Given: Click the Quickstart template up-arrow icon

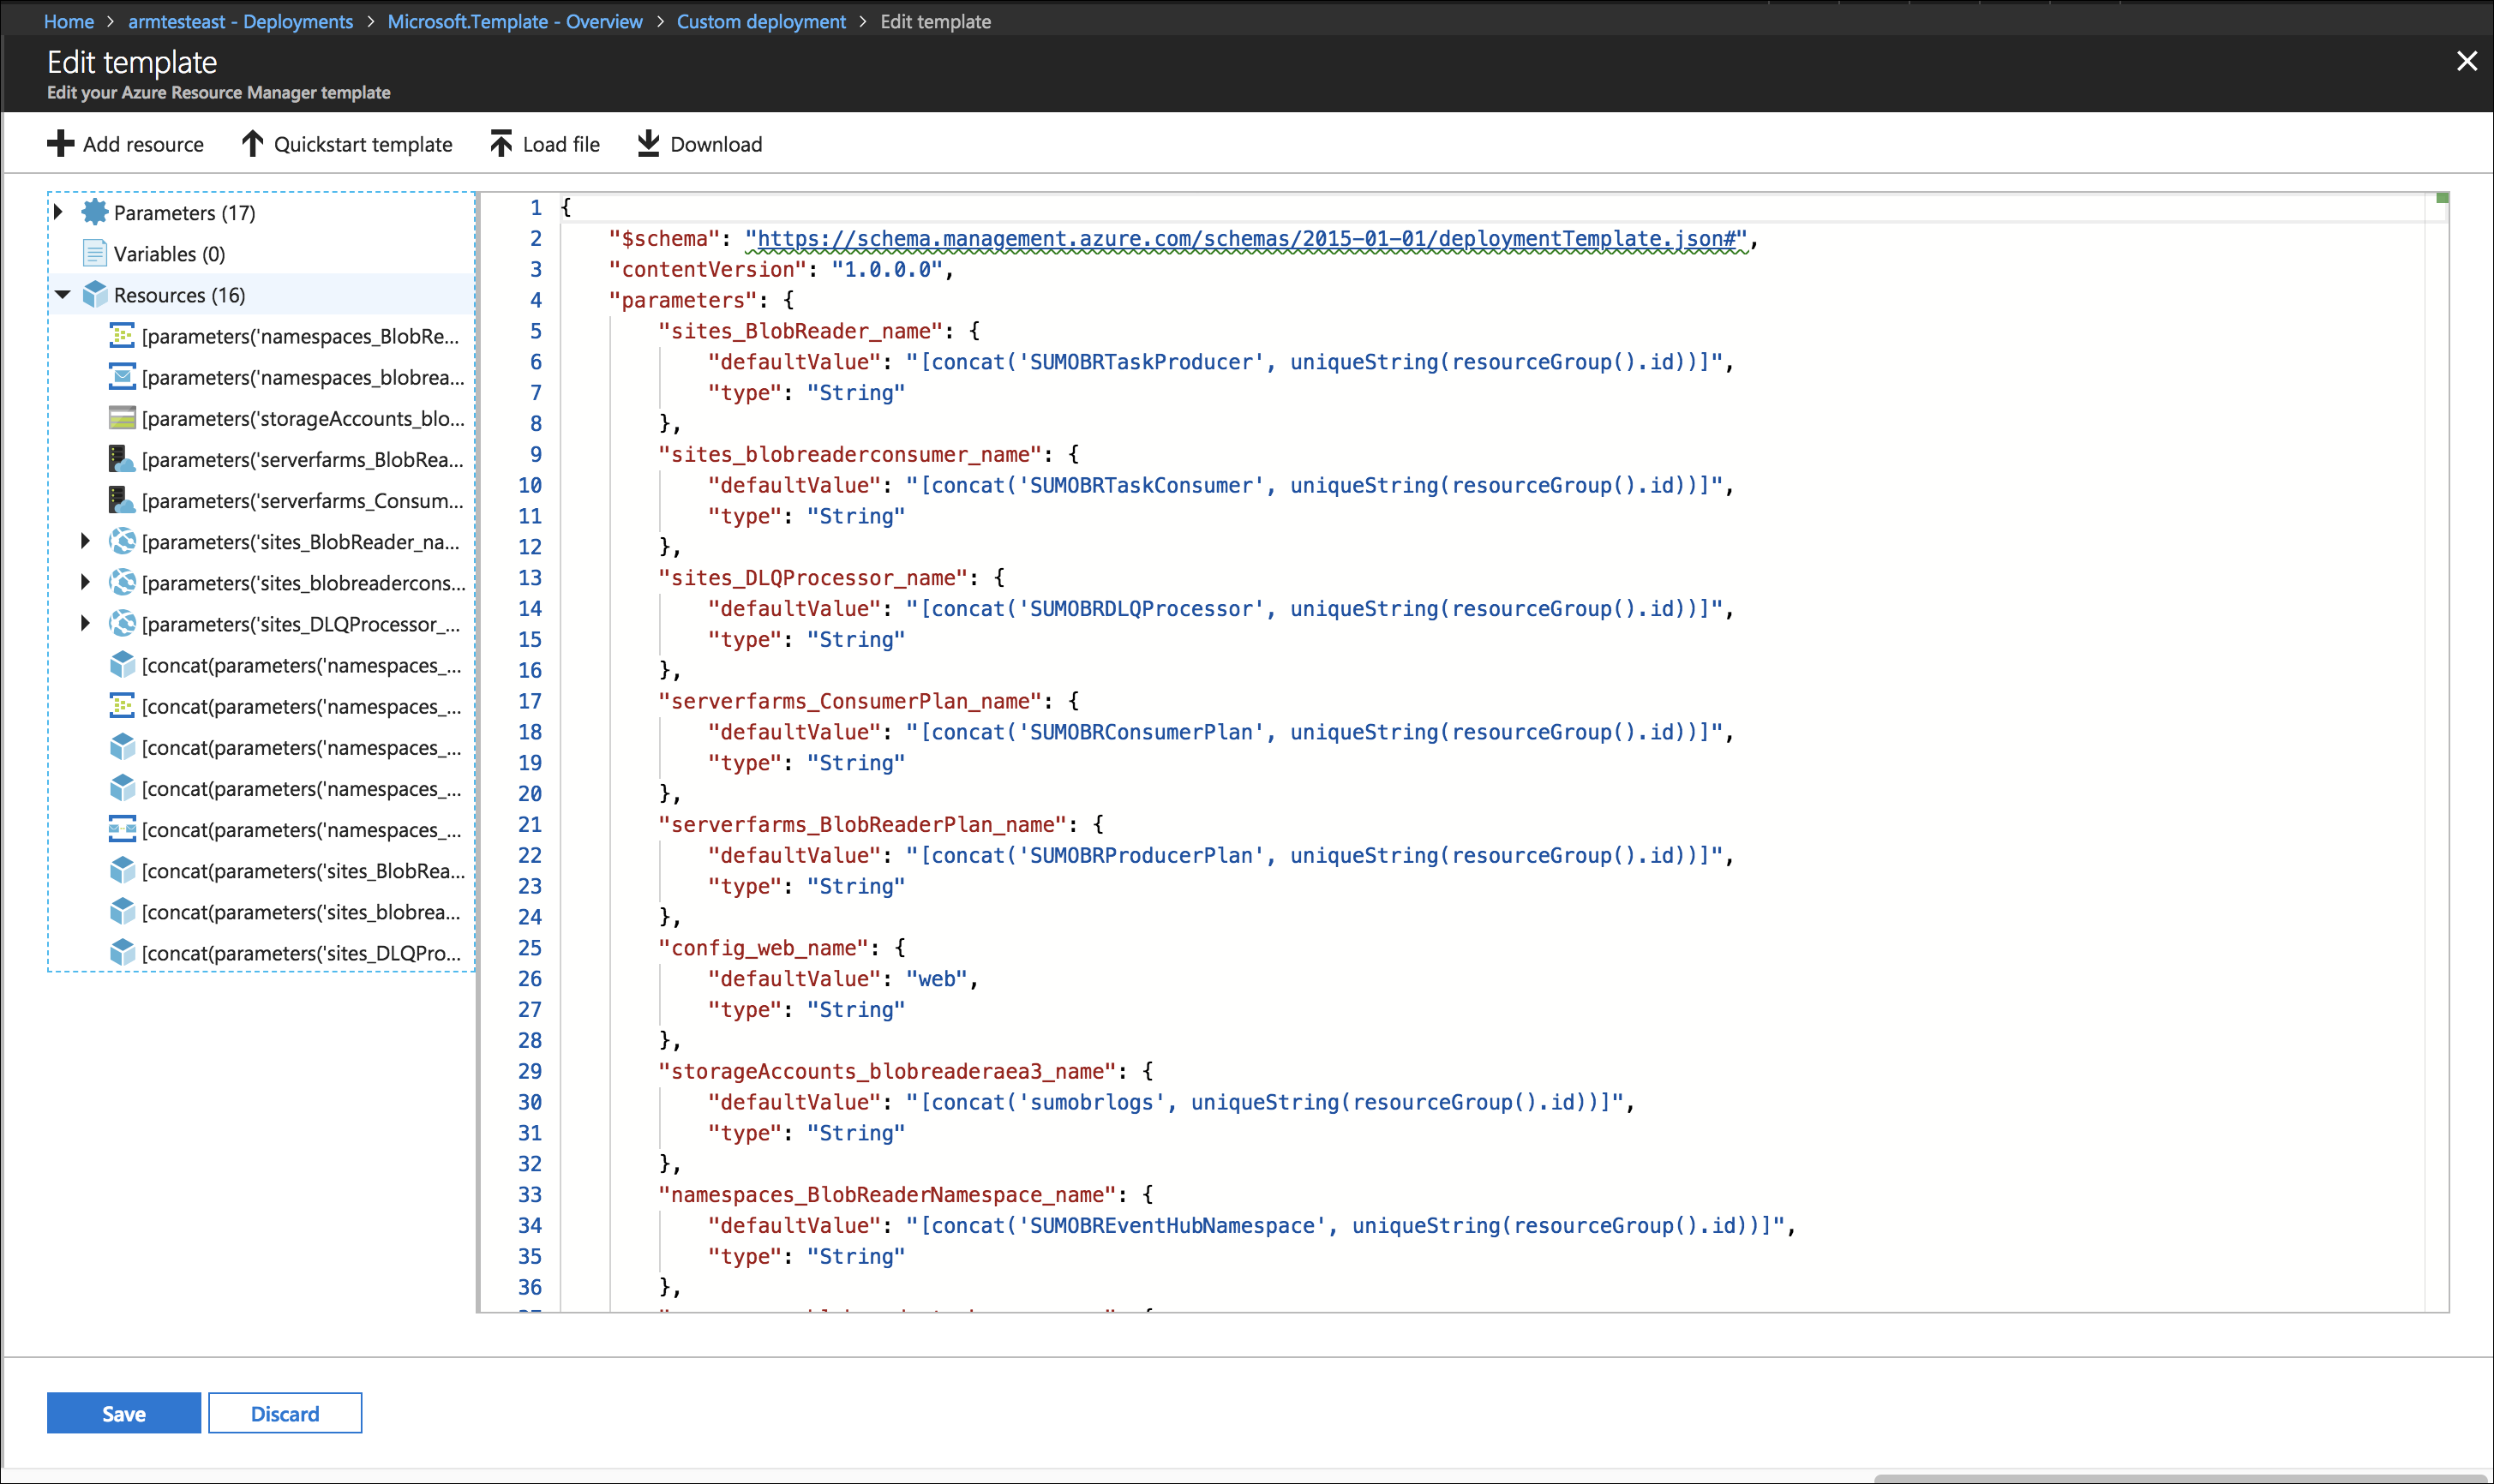Looking at the screenshot, I should [252, 144].
